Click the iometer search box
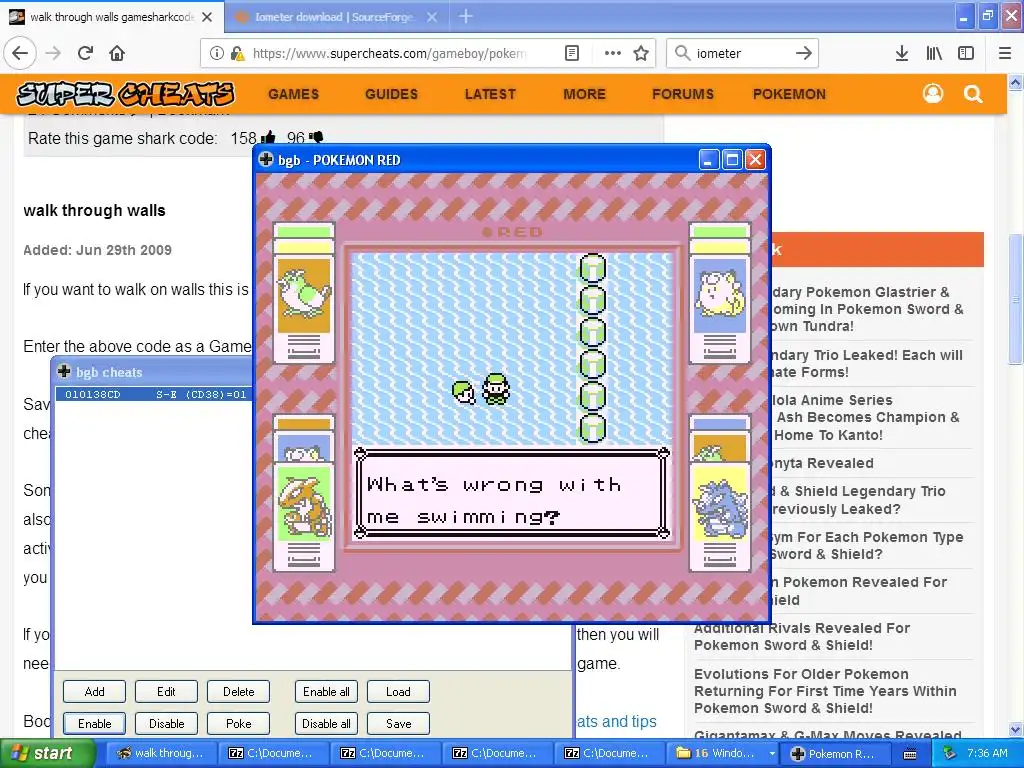Image resolution: width=1024 pixels, height=768 pixels. (741, 53)
